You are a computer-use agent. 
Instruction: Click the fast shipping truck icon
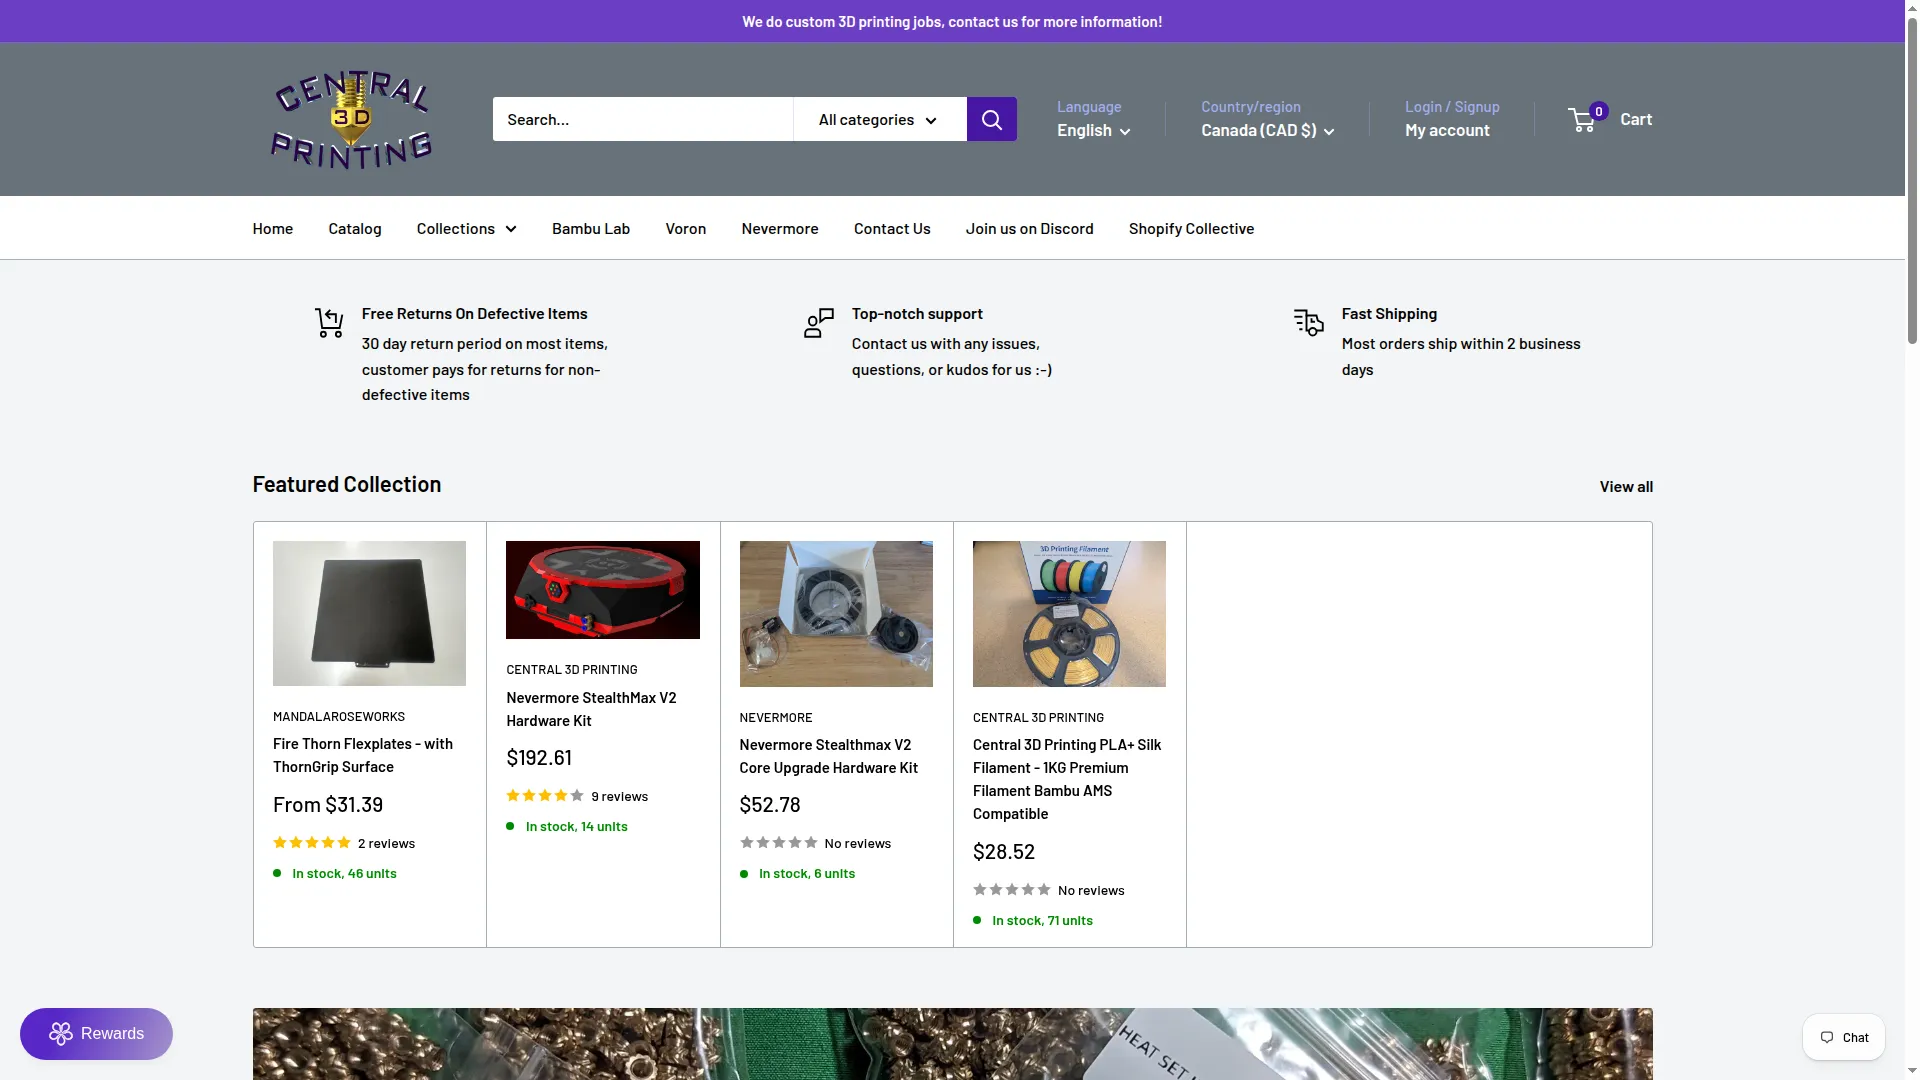click(1309, 322)
